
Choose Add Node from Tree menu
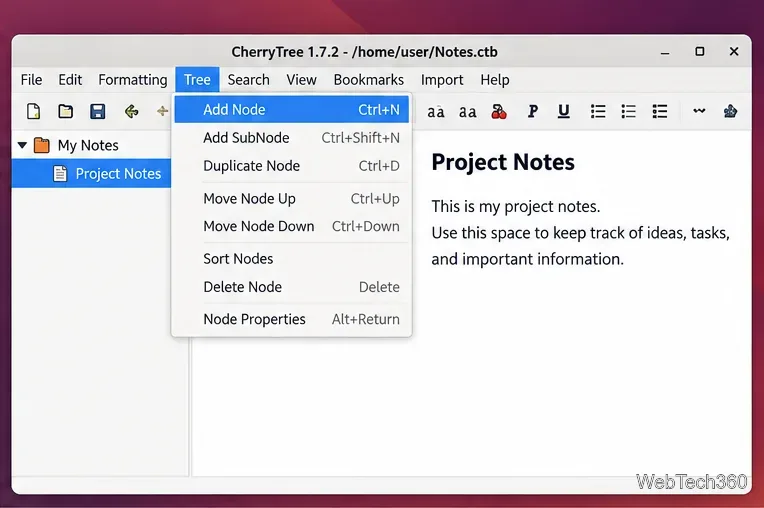click(291, 110)
